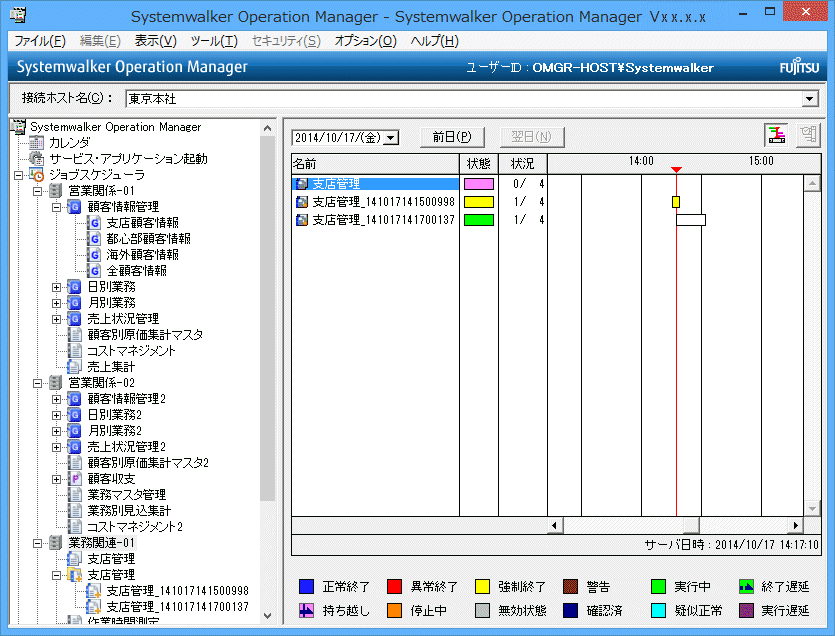Click the pink status swatch of 支店管理

479,184
